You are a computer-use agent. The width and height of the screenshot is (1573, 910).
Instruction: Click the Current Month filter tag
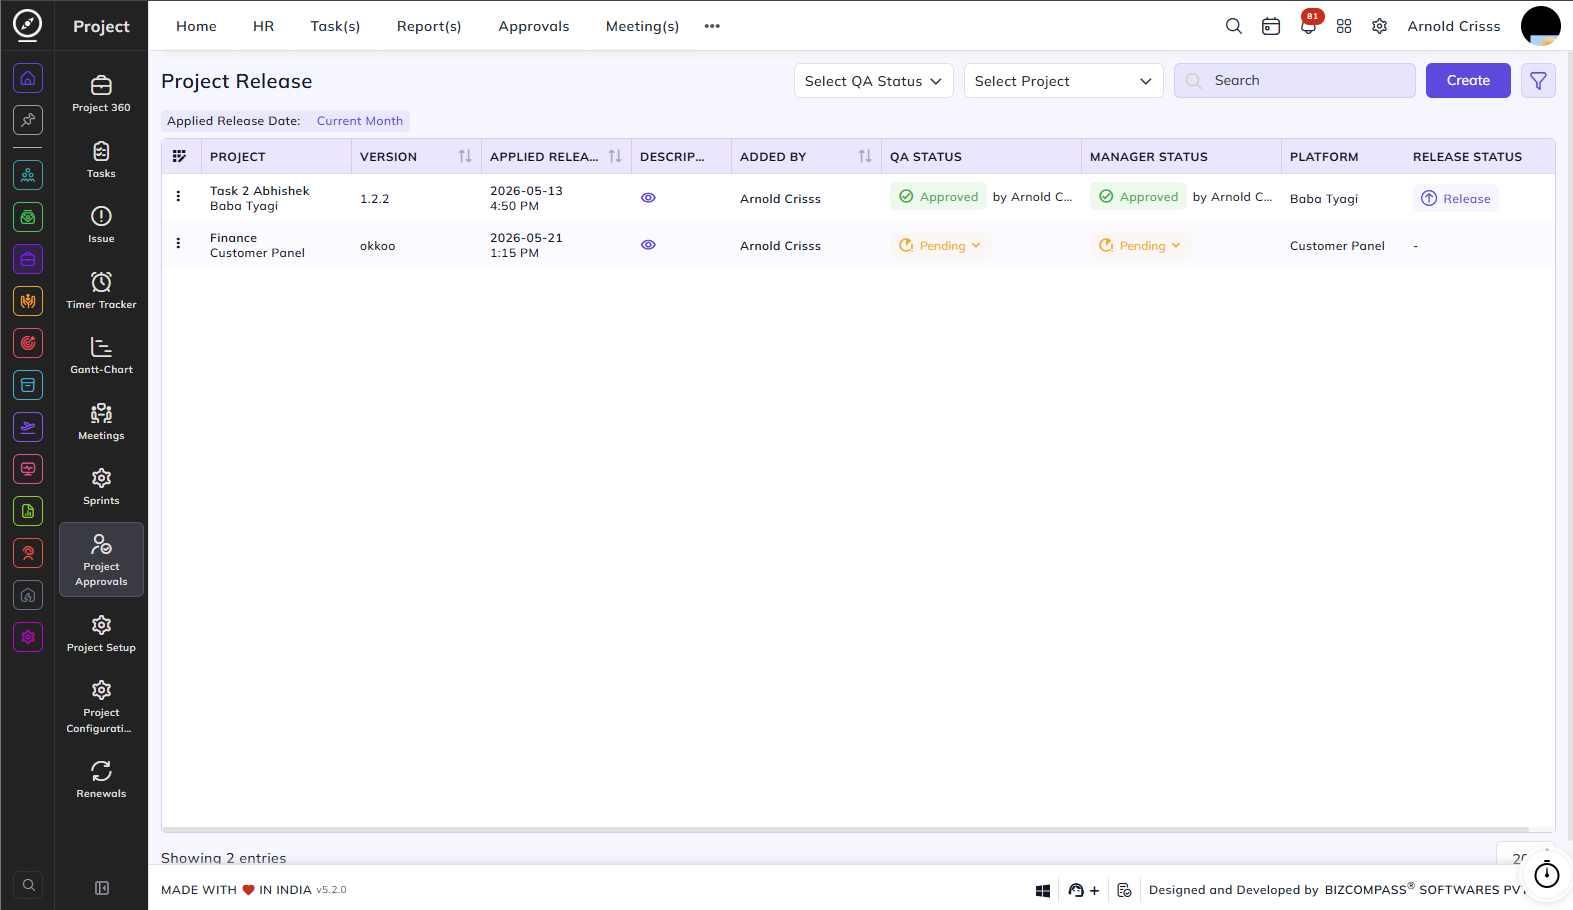click(360, 121)
